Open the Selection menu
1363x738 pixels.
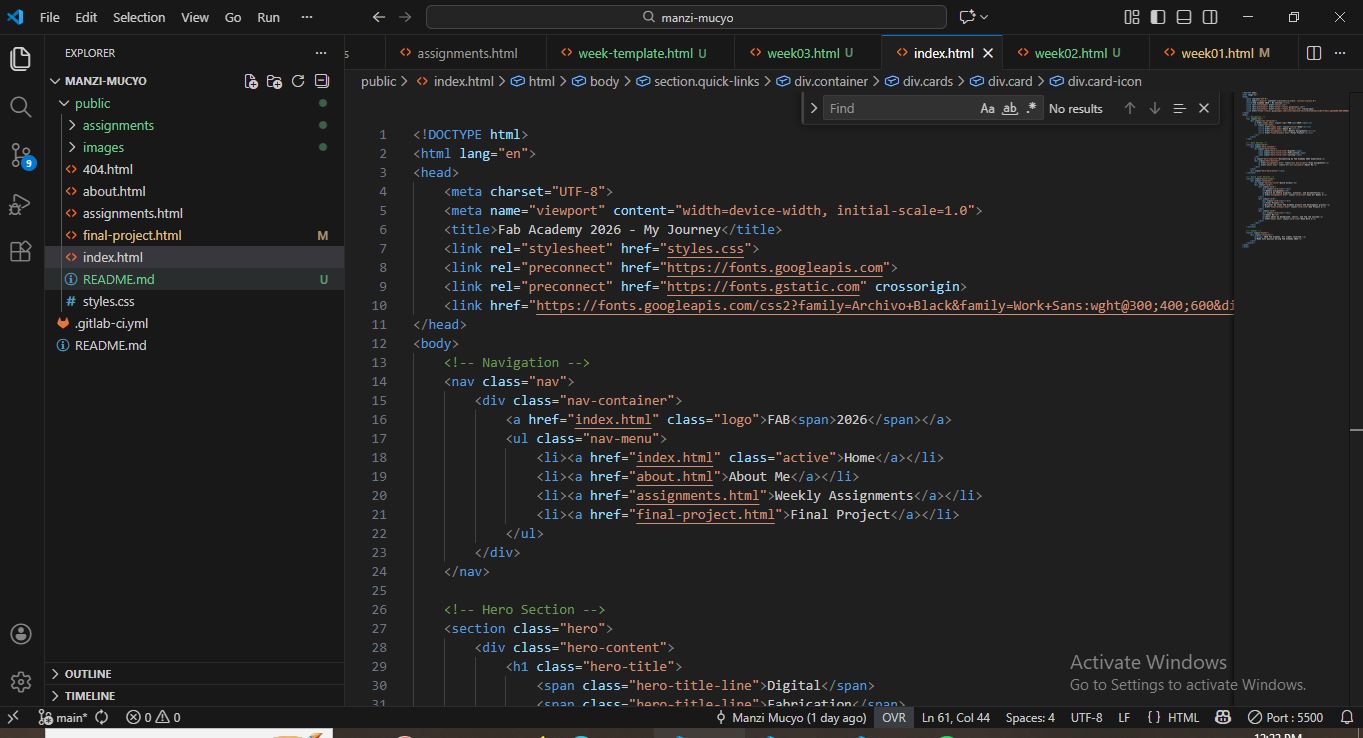139,17
